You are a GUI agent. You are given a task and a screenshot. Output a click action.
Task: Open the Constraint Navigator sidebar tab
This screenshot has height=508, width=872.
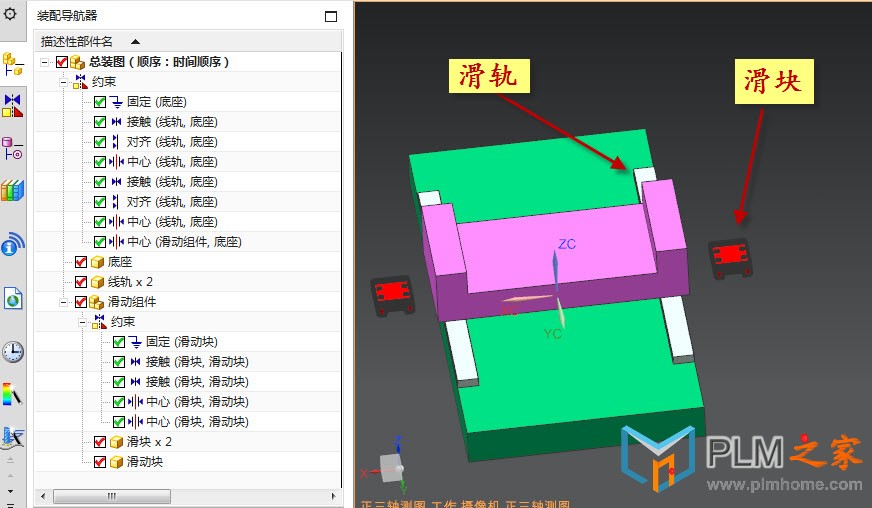(12, 106)
